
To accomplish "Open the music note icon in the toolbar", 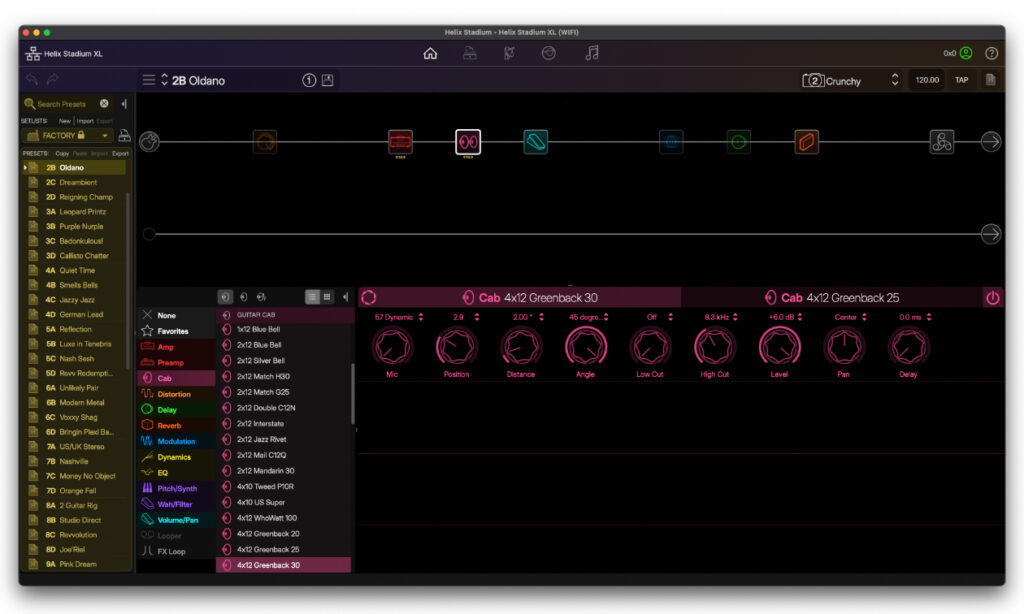I will click(x=592, y=53).
